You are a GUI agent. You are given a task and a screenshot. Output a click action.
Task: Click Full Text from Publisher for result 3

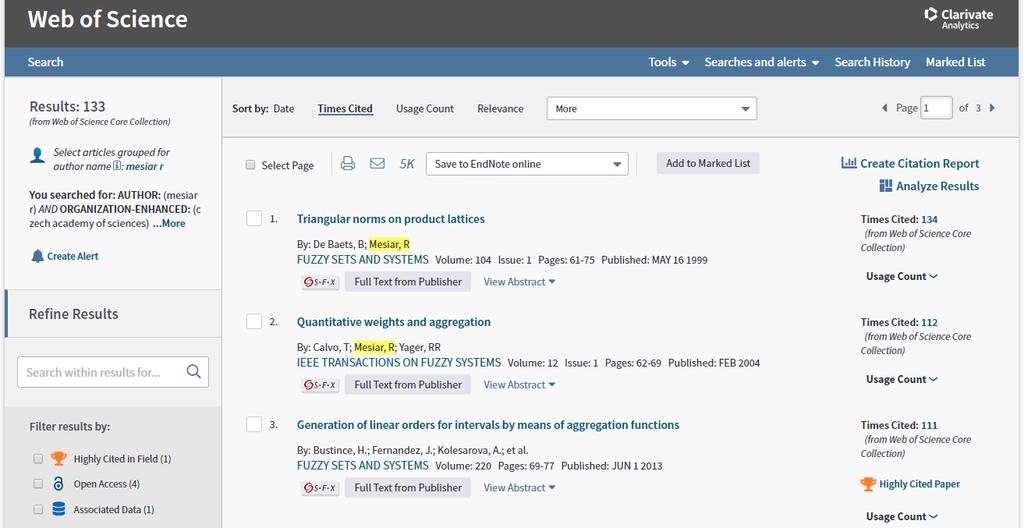(x=408, y=487)
